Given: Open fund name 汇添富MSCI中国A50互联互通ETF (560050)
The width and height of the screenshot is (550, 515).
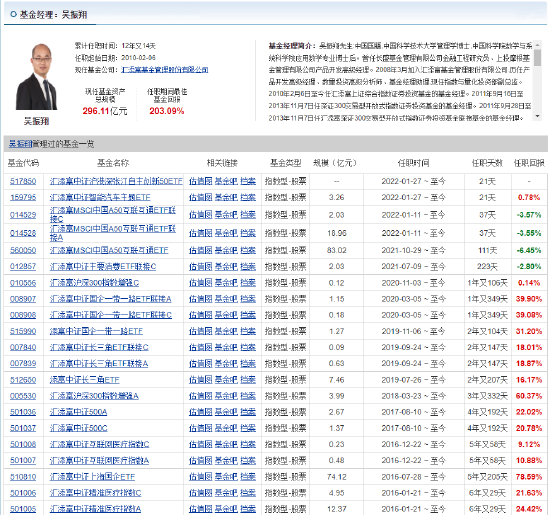Looking at the screenshot, I should click(109, 250).
